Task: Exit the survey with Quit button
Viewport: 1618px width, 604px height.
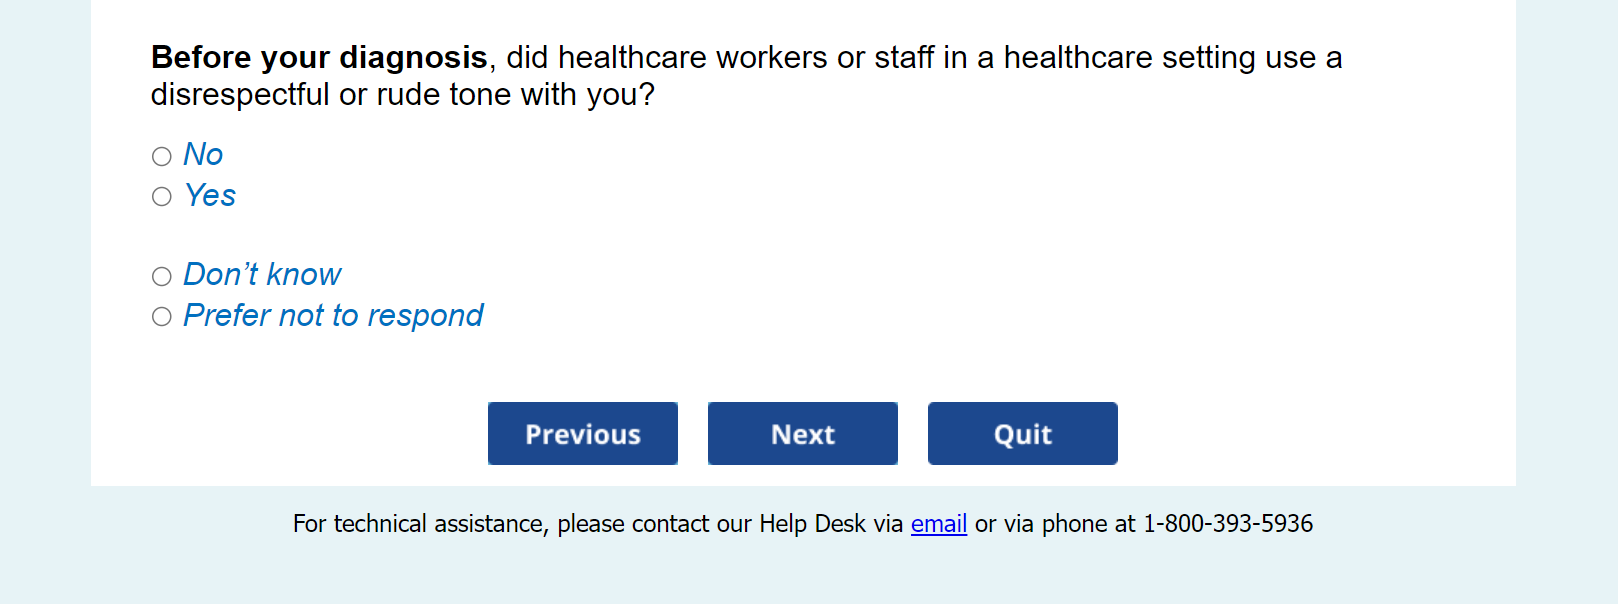Action: (x=1022, y=434)
